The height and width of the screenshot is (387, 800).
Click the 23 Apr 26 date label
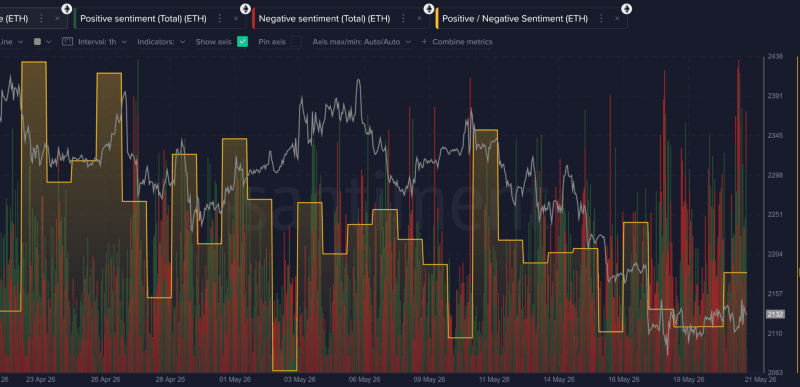coord(40,380)
